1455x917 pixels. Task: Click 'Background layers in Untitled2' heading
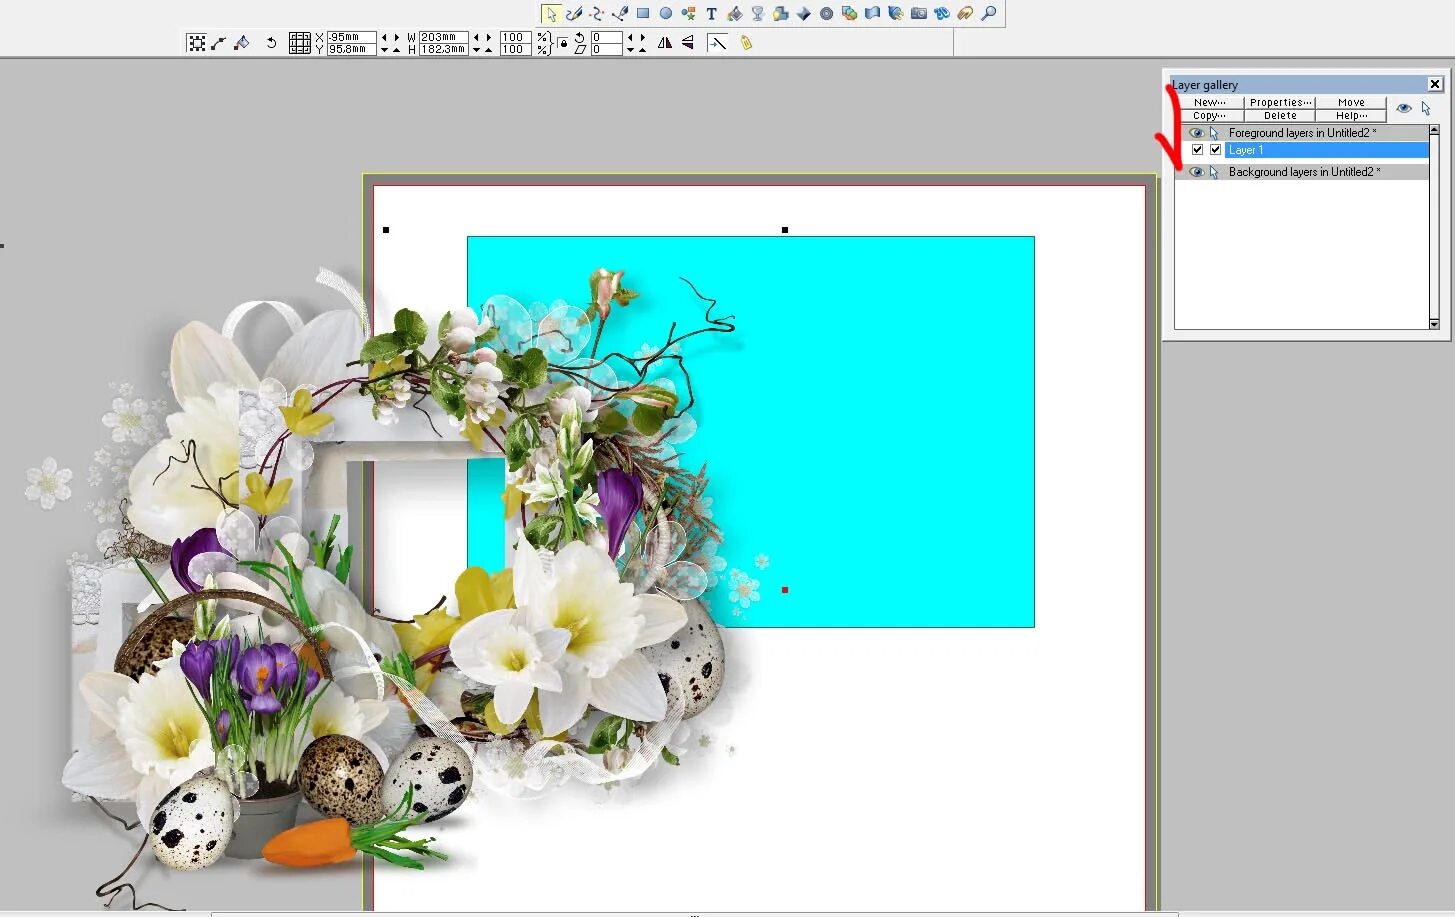(x=1304, y=172)
